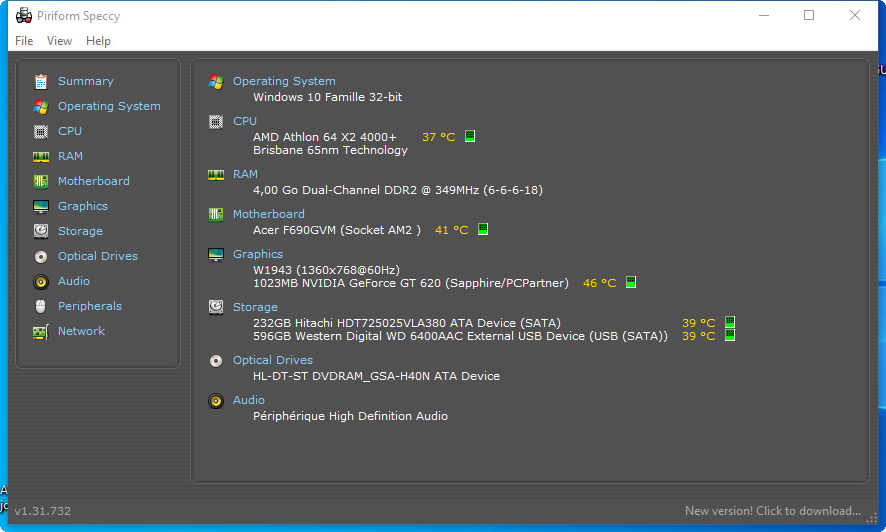The width and height of the screenshot is (886, 532).
Task: Click the Dual-Channel DDR2 RAM description
Action: (398, 190)
